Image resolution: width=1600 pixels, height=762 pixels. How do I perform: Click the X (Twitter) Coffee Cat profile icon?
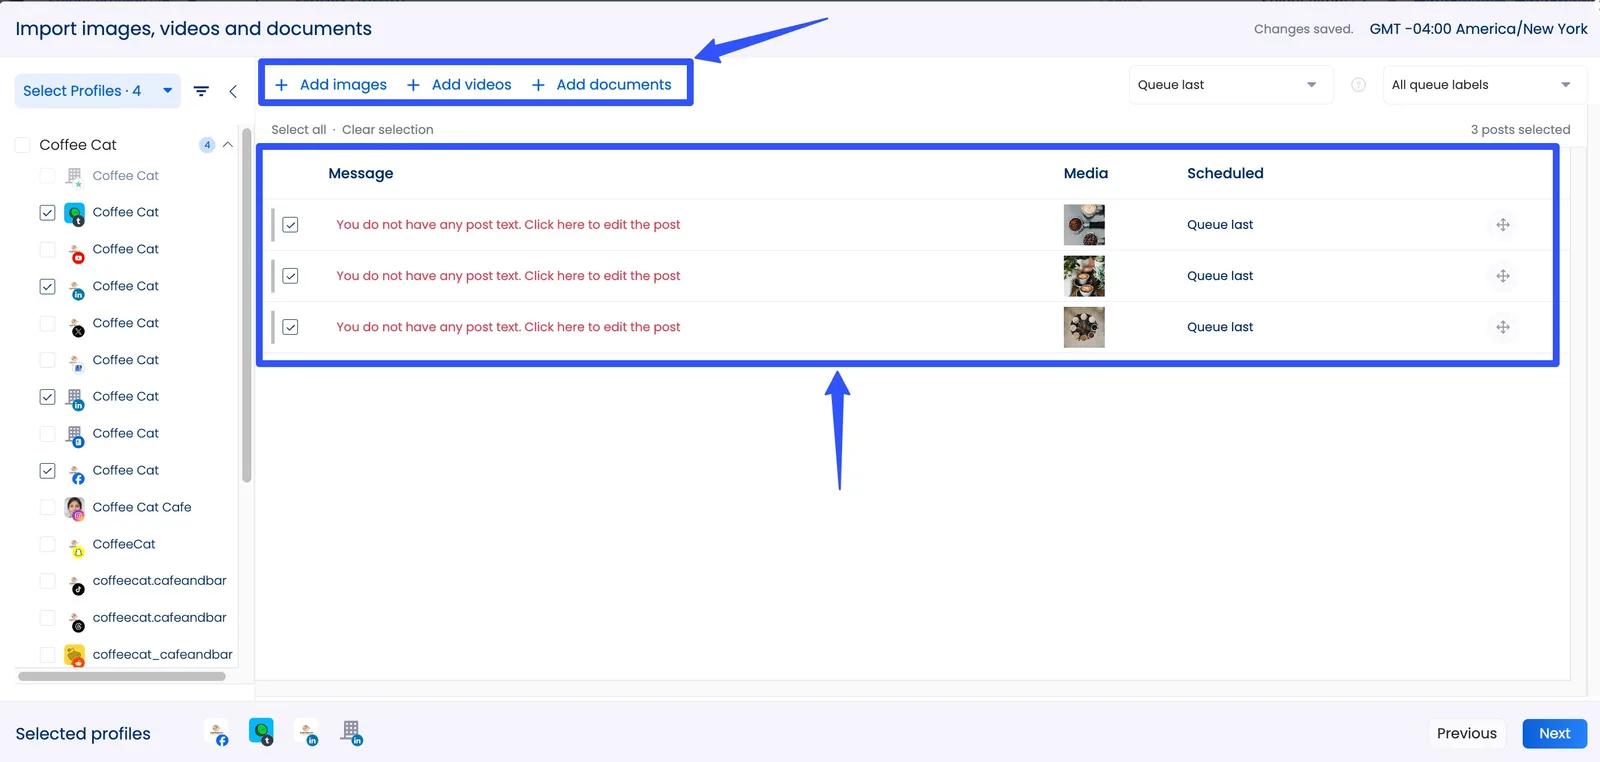[75, 325]
